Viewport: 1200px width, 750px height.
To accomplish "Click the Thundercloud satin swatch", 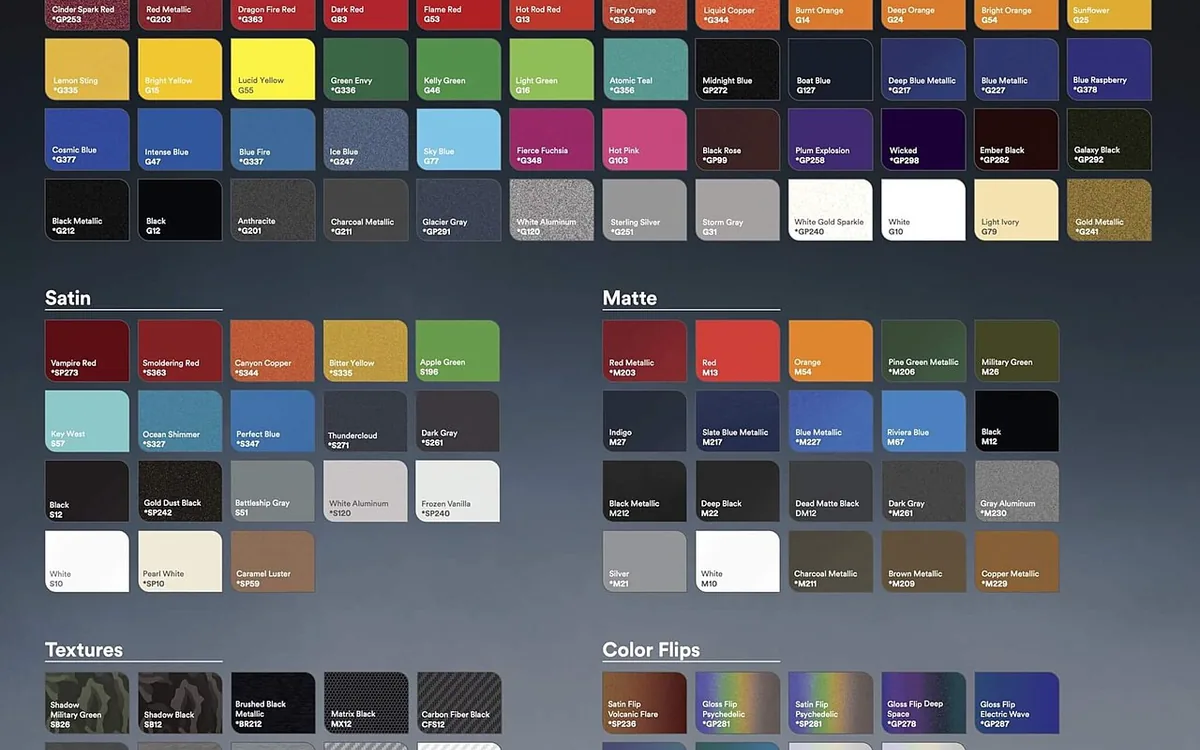I will (x=366, y=421).
